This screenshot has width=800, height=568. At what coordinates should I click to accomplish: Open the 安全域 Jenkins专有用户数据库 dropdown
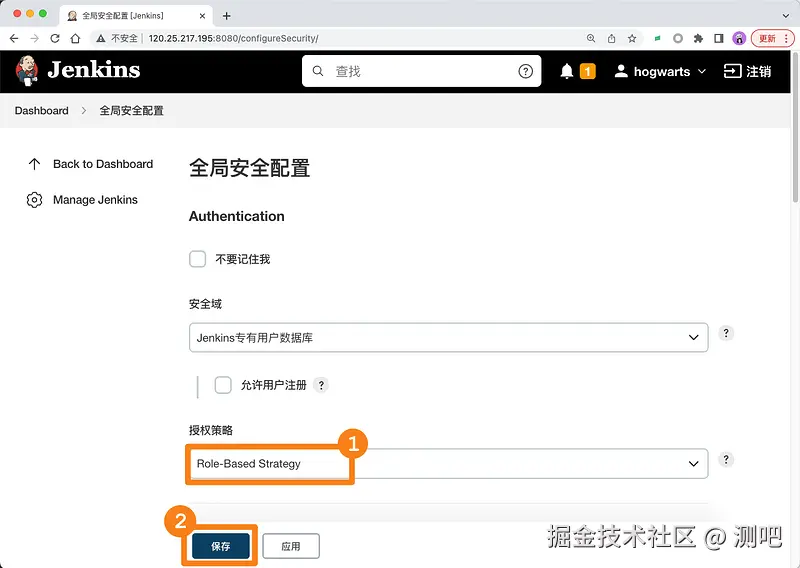pos(448,337)
